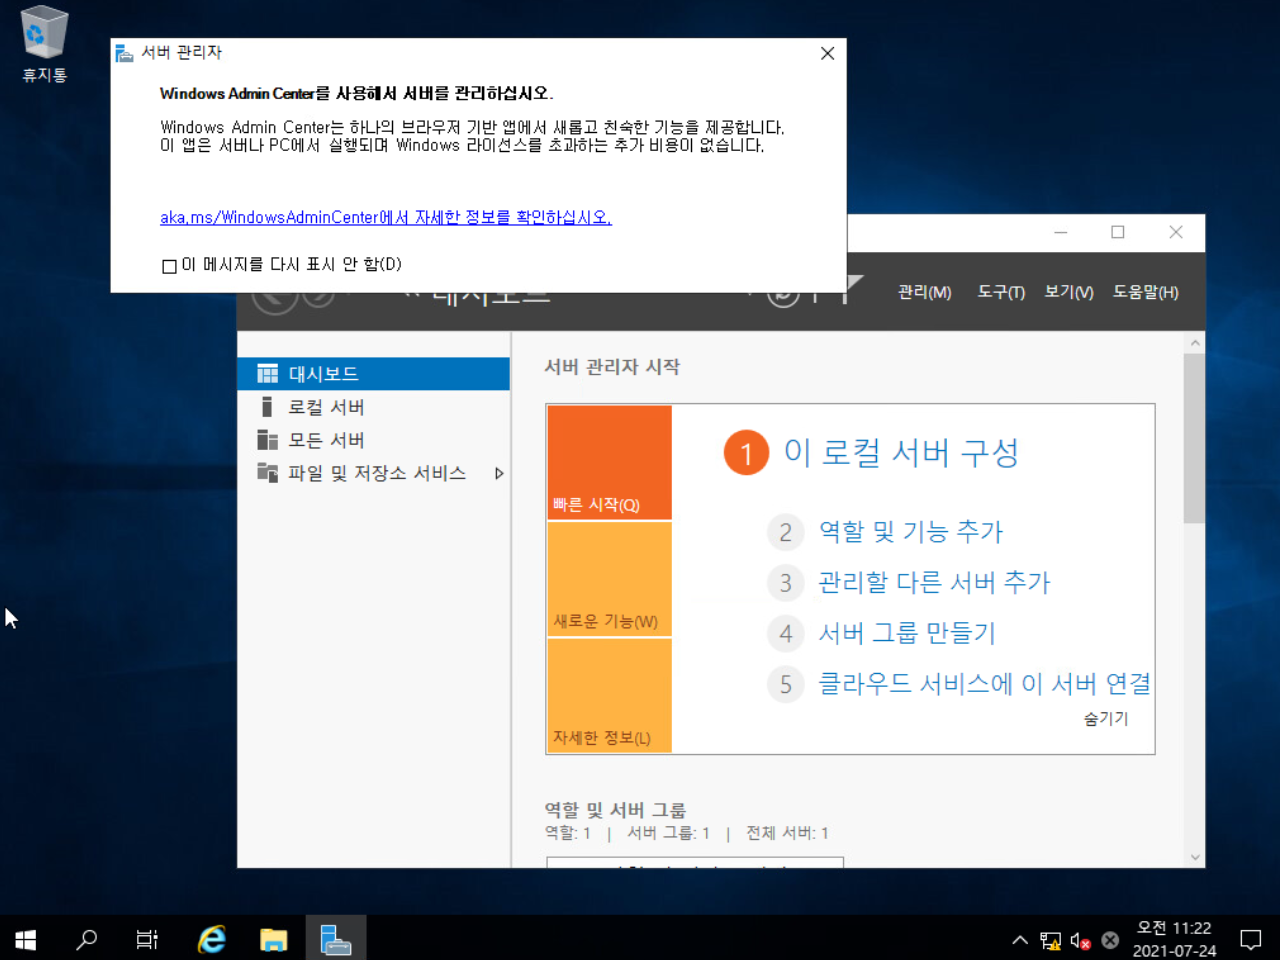The height and width of the screenshot is (960, 1280).
Task: Open the Windows Start menu
Action: [26, 939]
